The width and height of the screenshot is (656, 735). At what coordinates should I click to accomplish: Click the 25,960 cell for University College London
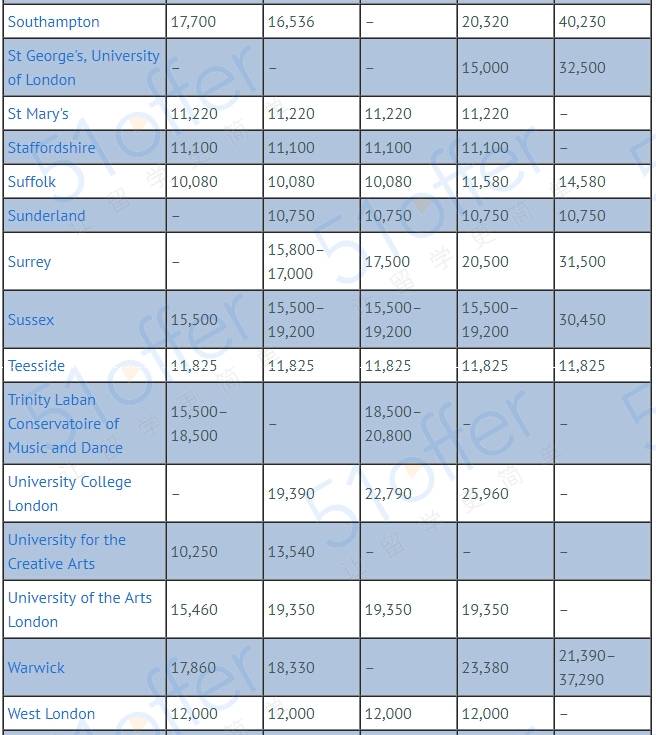(505, 494)
